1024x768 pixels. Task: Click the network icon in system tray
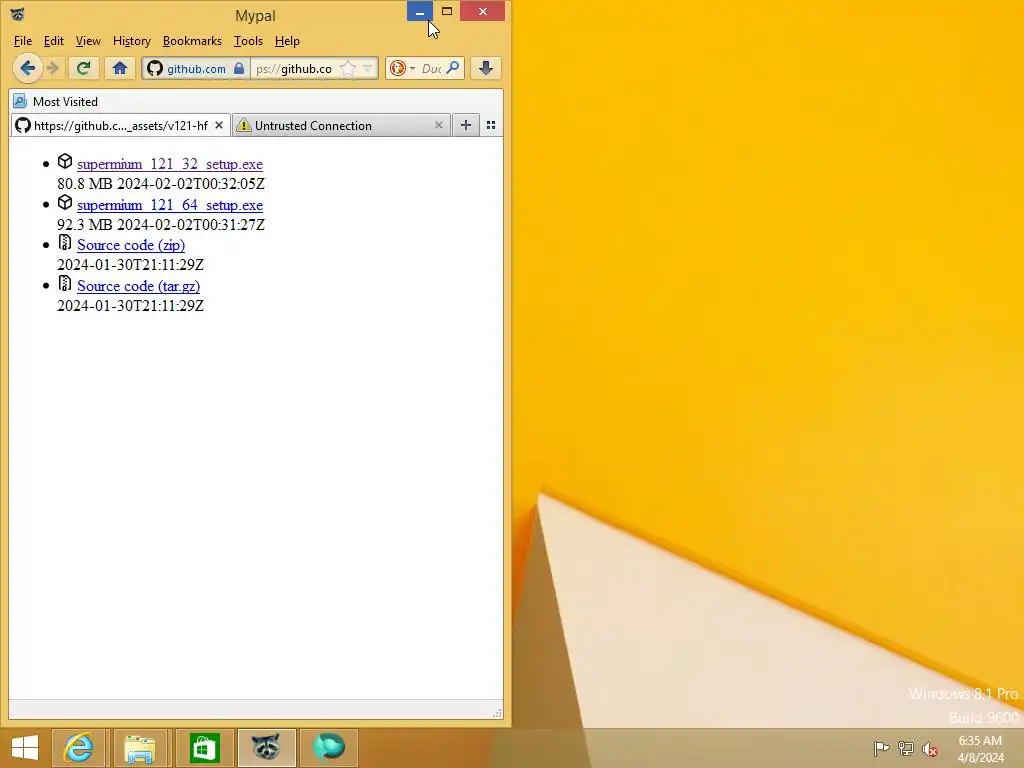click(x=906, y=748)
